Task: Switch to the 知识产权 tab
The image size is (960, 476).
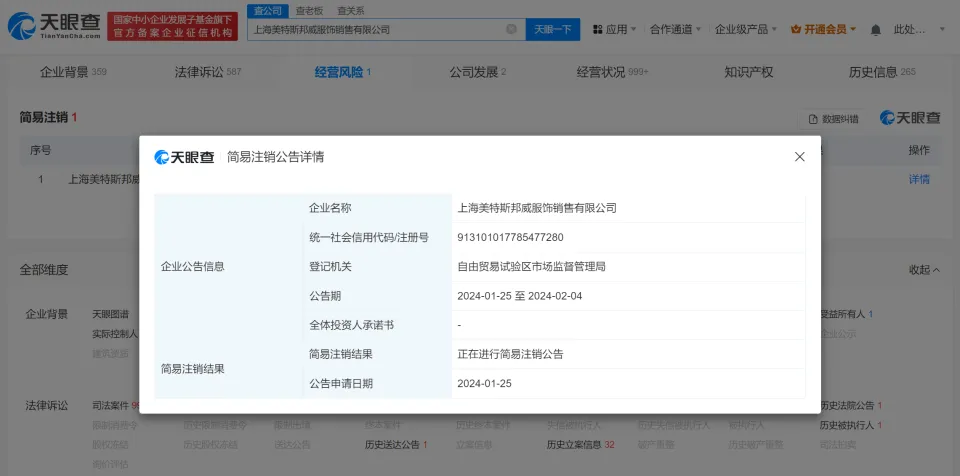Action: [748, 72]
